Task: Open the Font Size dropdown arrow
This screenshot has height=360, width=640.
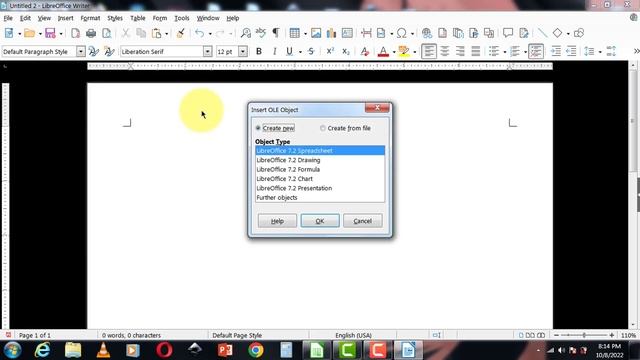Action: [243, 51]
